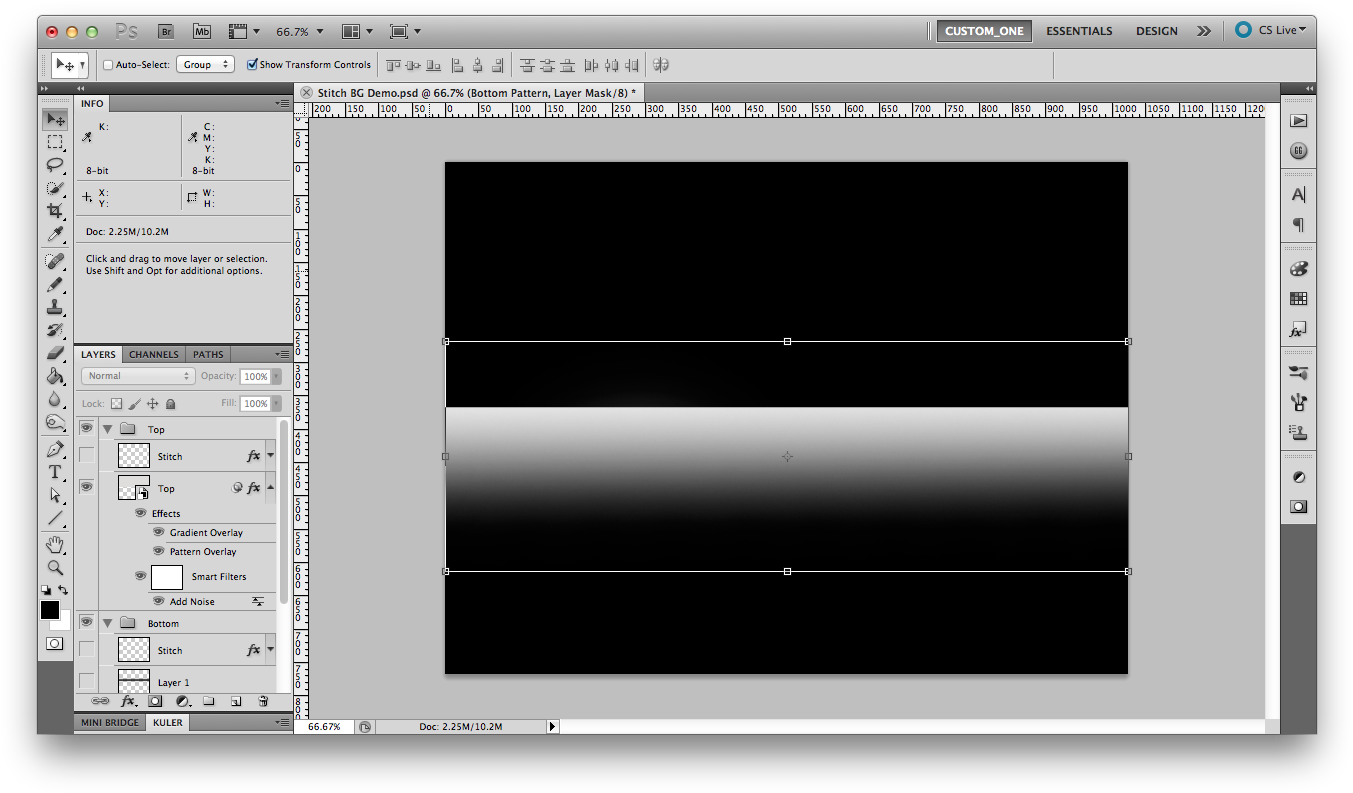This screenshot has width=1353, height=793.
Task: Switch to the ESSENTIALS workspace
Action: click(x=1079, y=31)
